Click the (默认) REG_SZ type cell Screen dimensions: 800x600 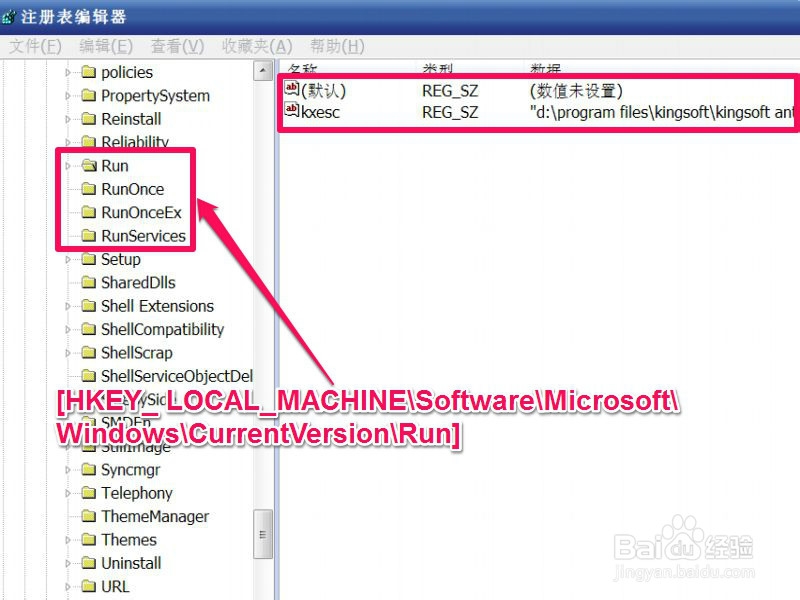tap(450, 91)
